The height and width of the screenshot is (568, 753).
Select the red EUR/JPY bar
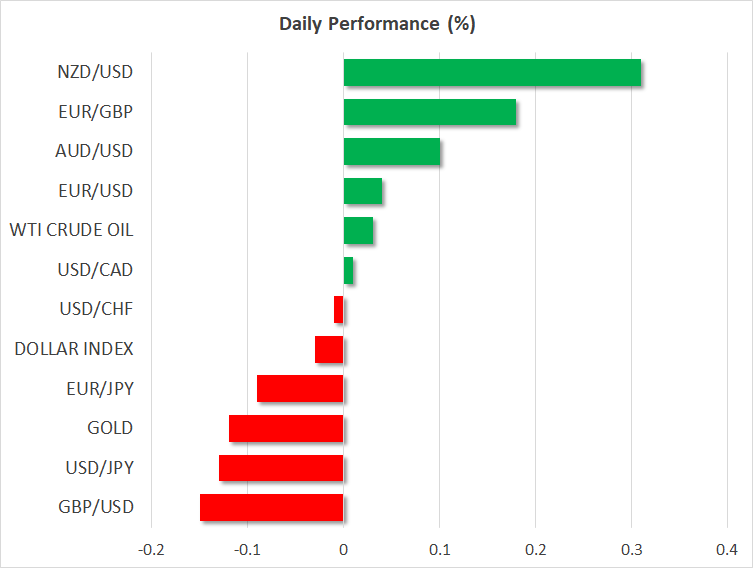point(300,388)
